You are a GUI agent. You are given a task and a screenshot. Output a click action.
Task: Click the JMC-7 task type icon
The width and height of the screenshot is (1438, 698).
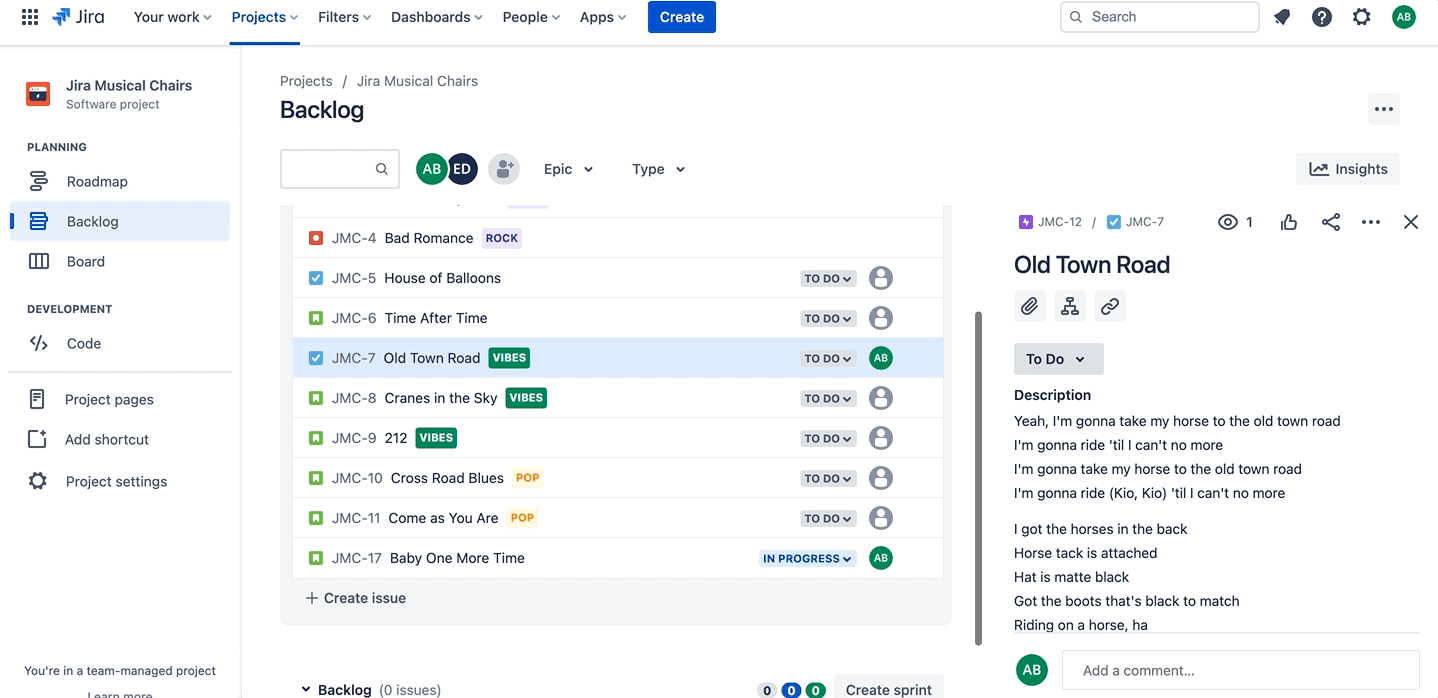pos(316,358)
